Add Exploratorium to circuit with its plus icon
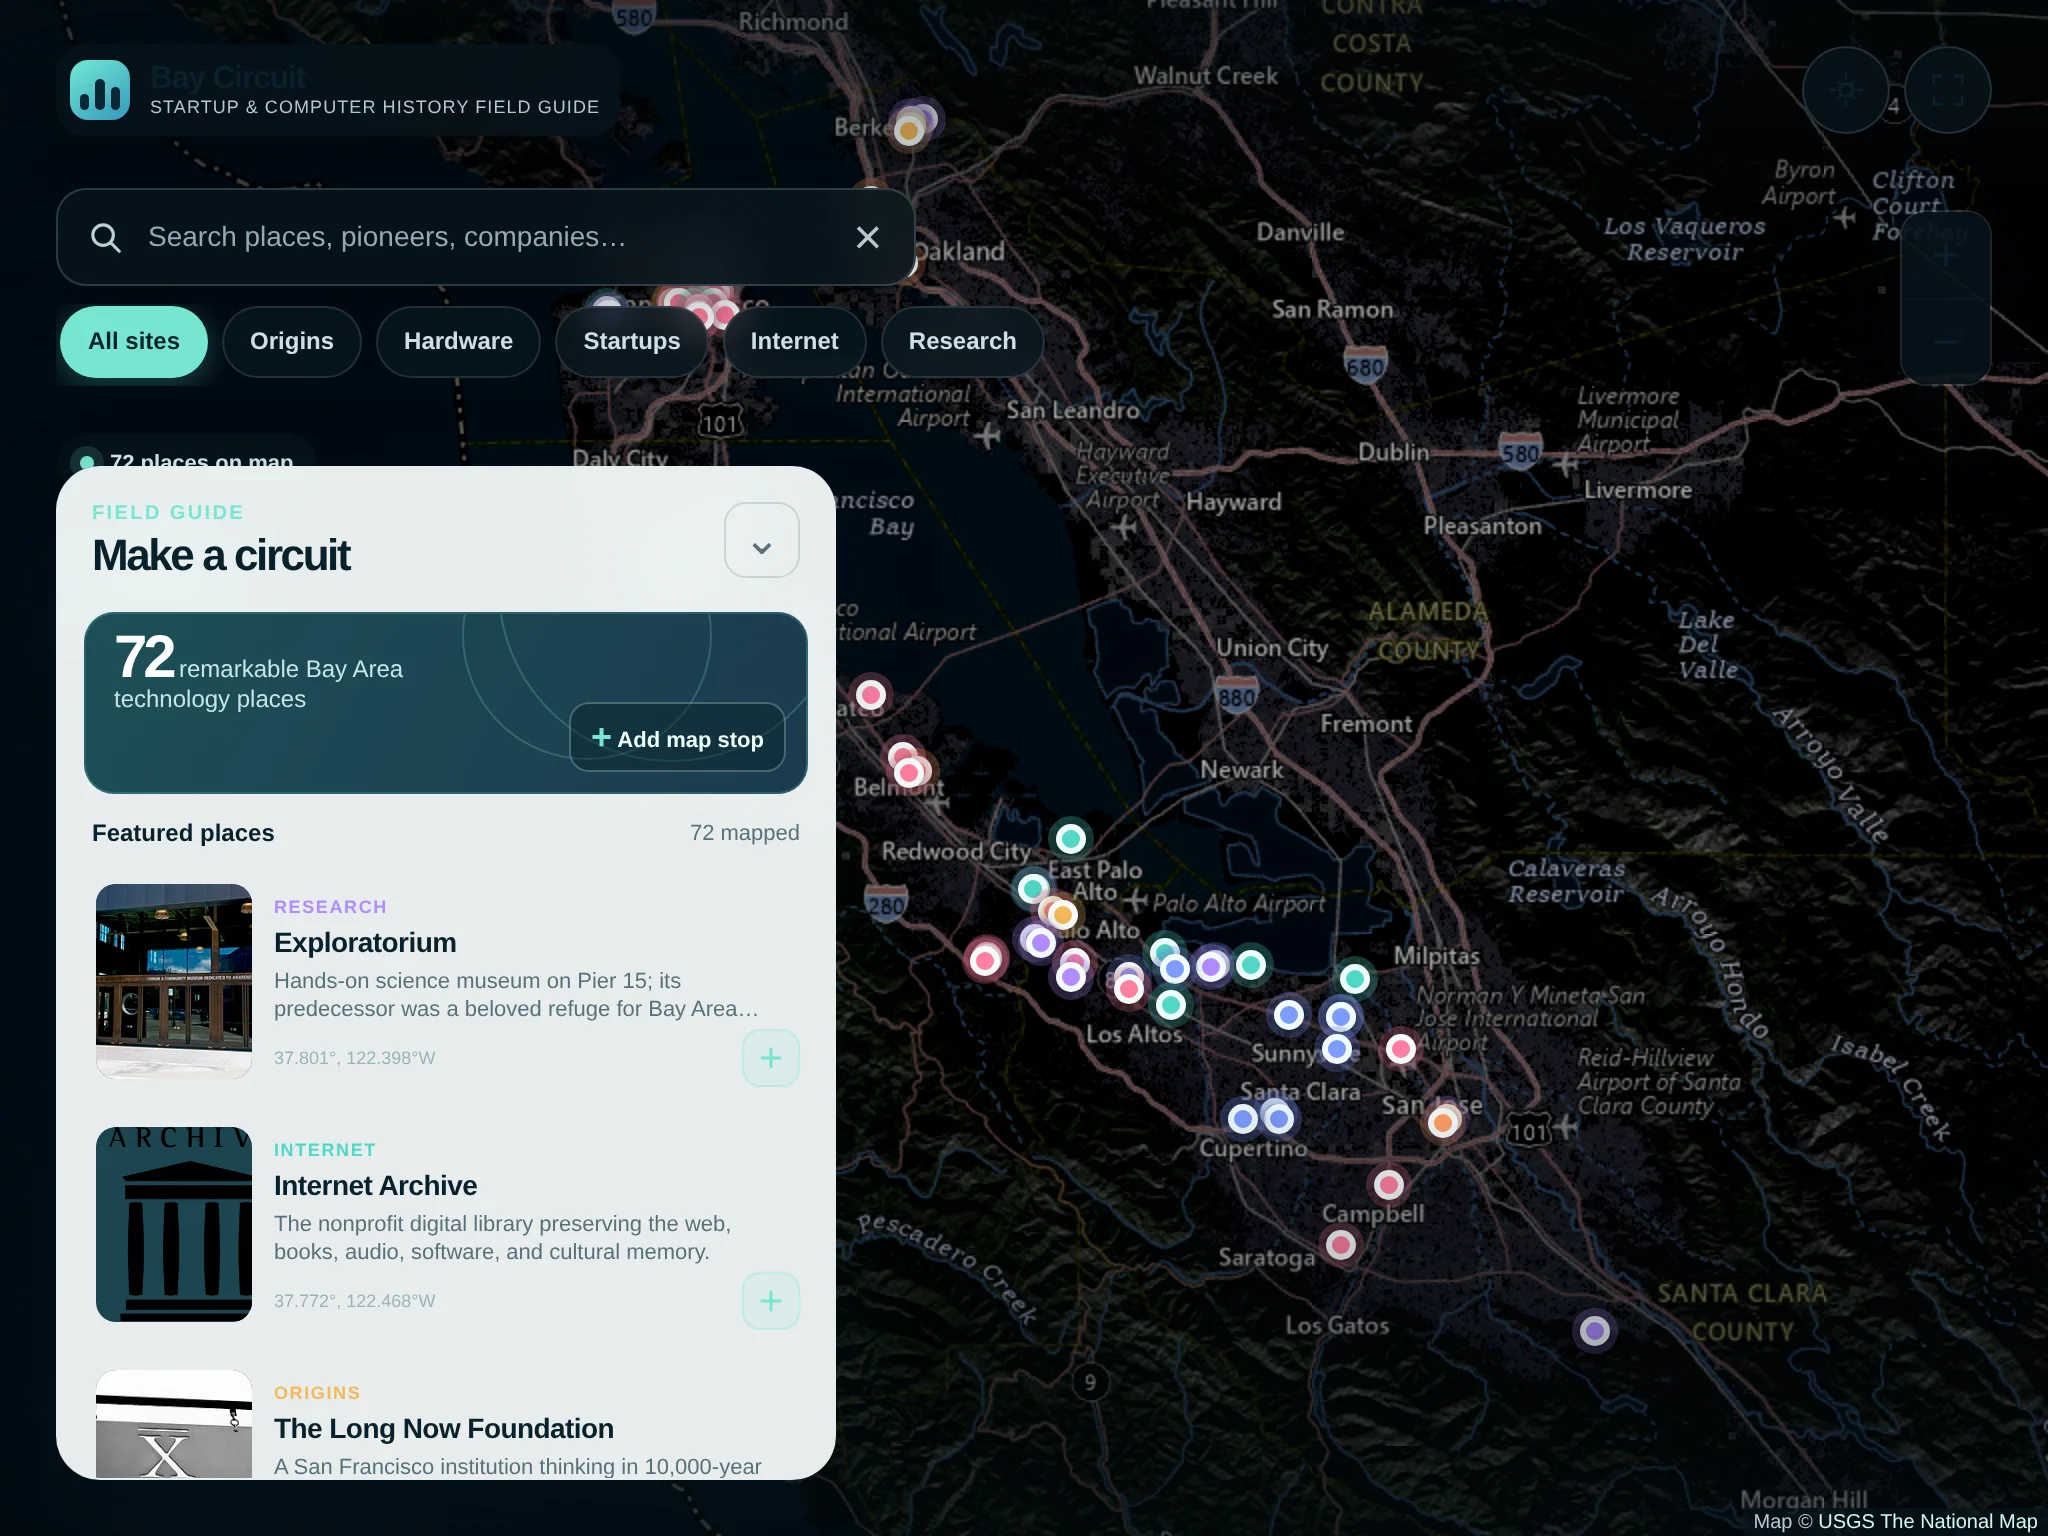 click(771, 1058)
